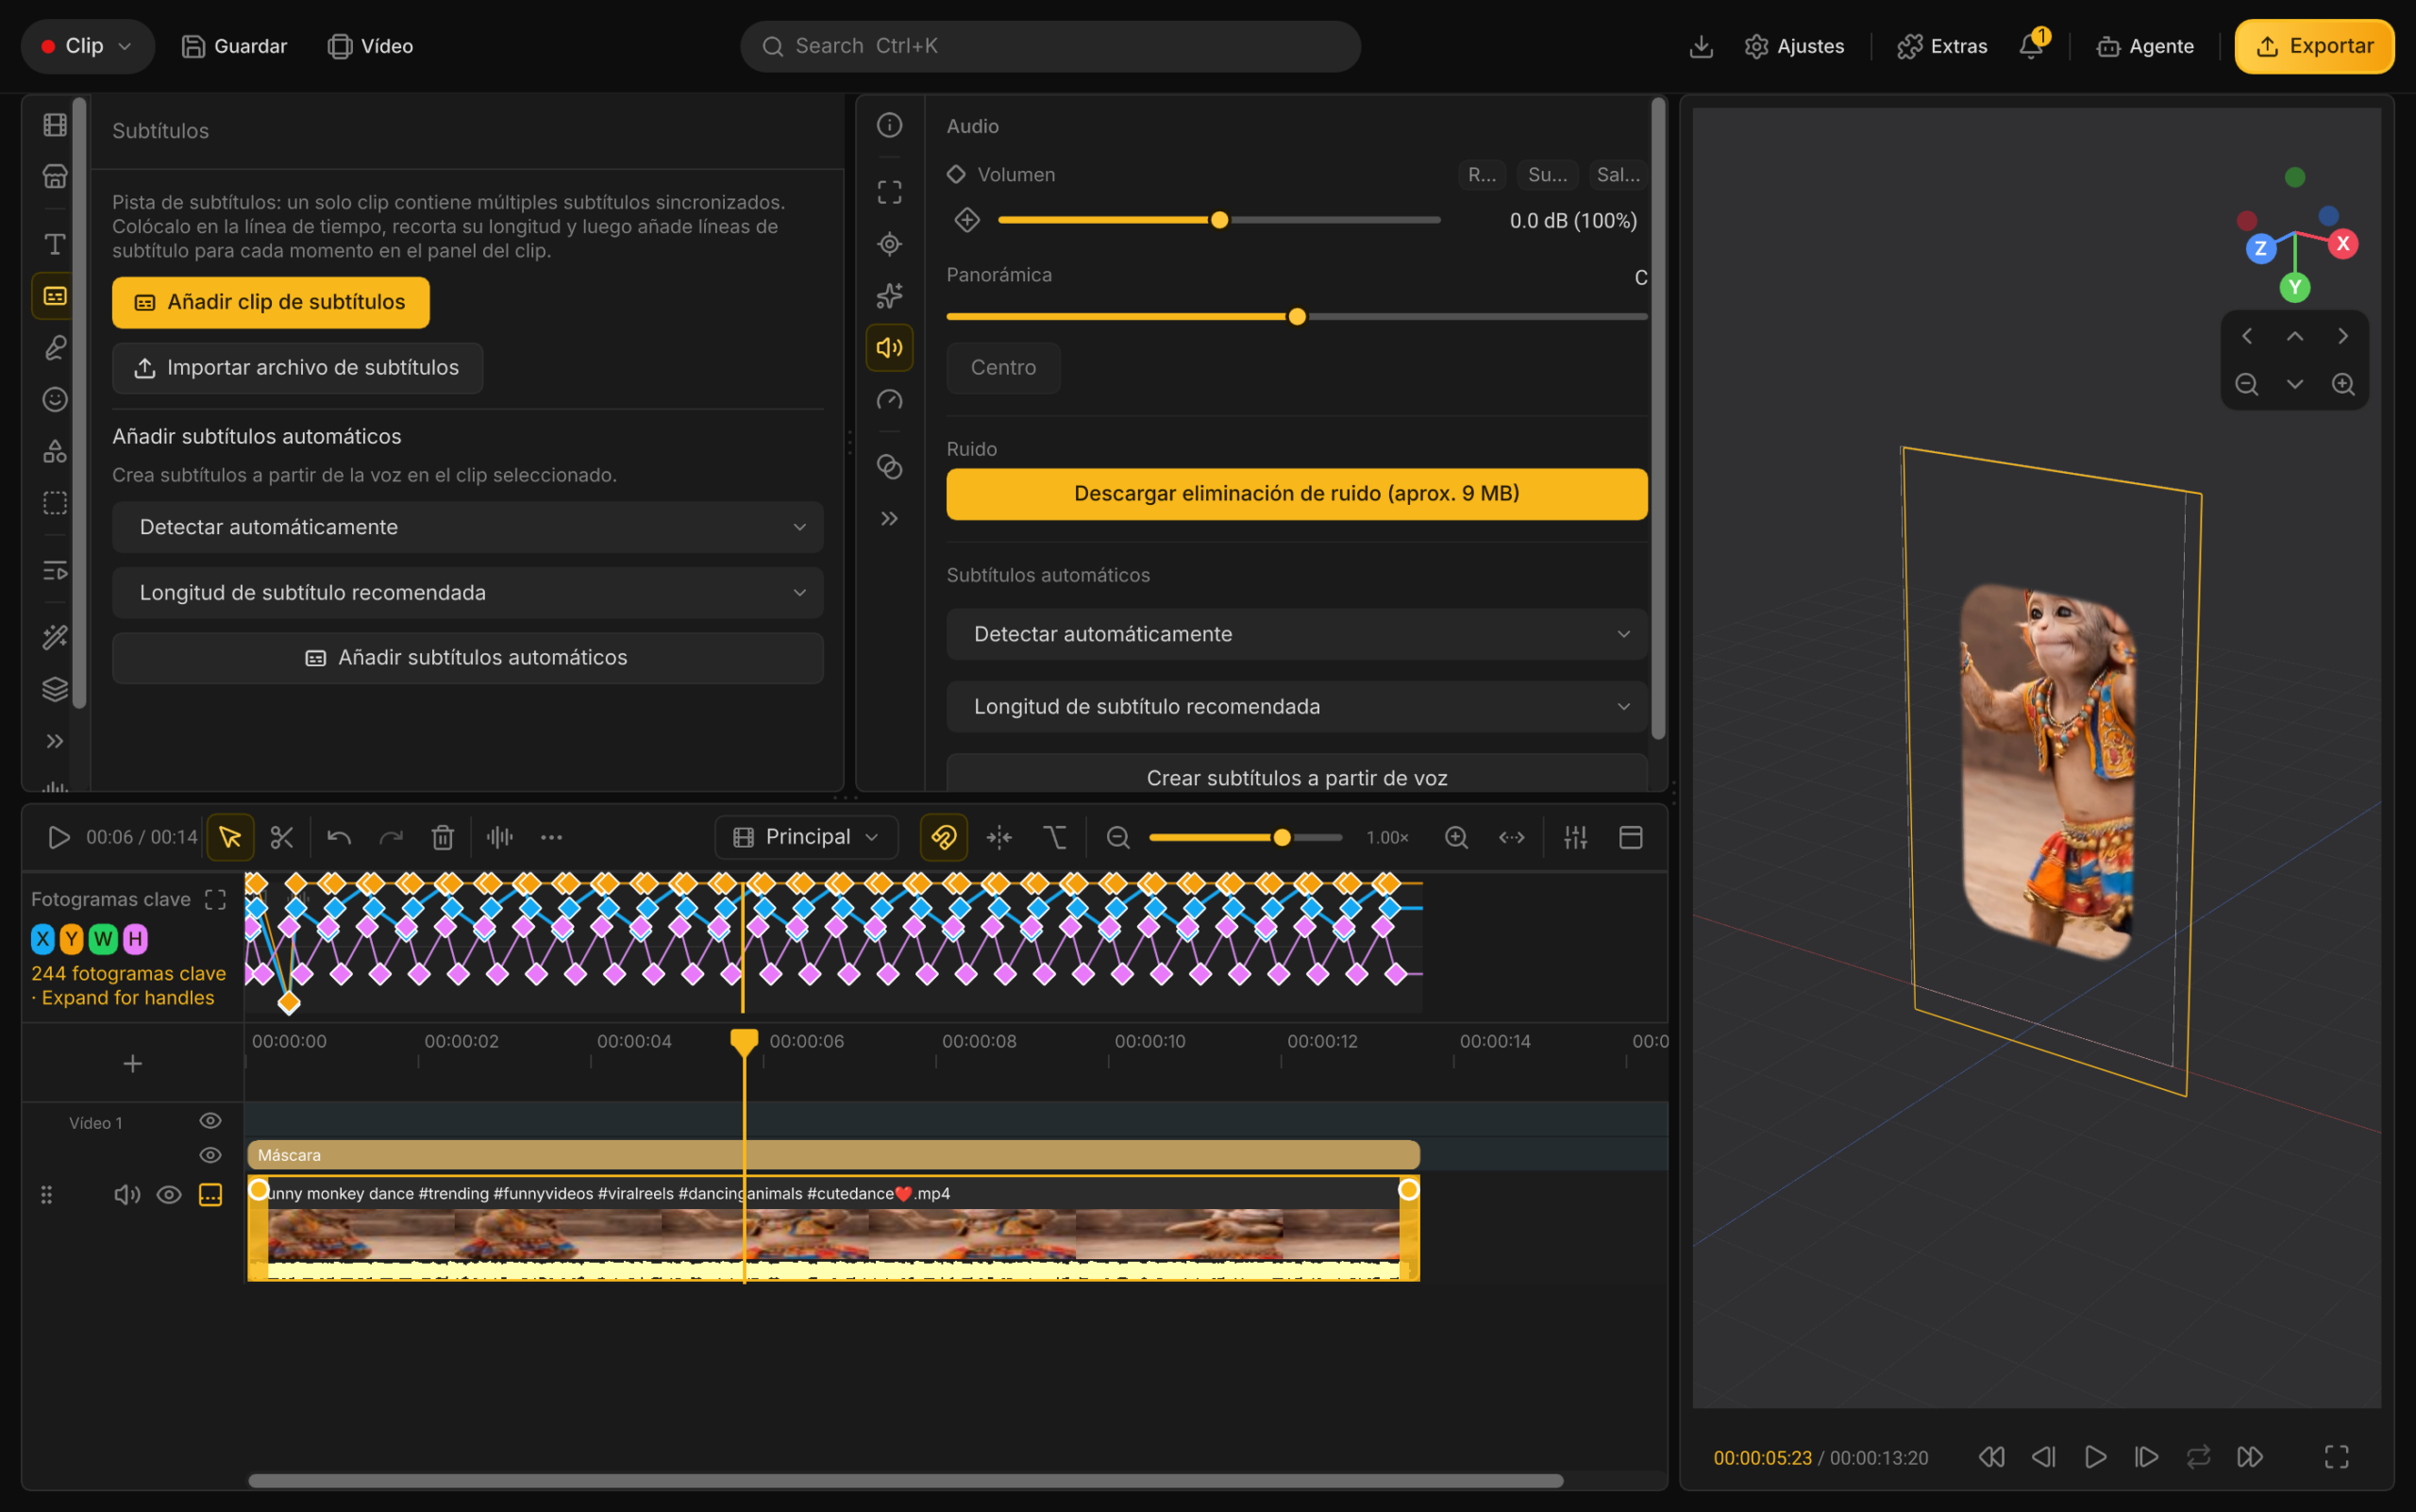Click Añadir clip de subtítulos button
Viewport: 2416px width, 1512px height.
(271, 302)
